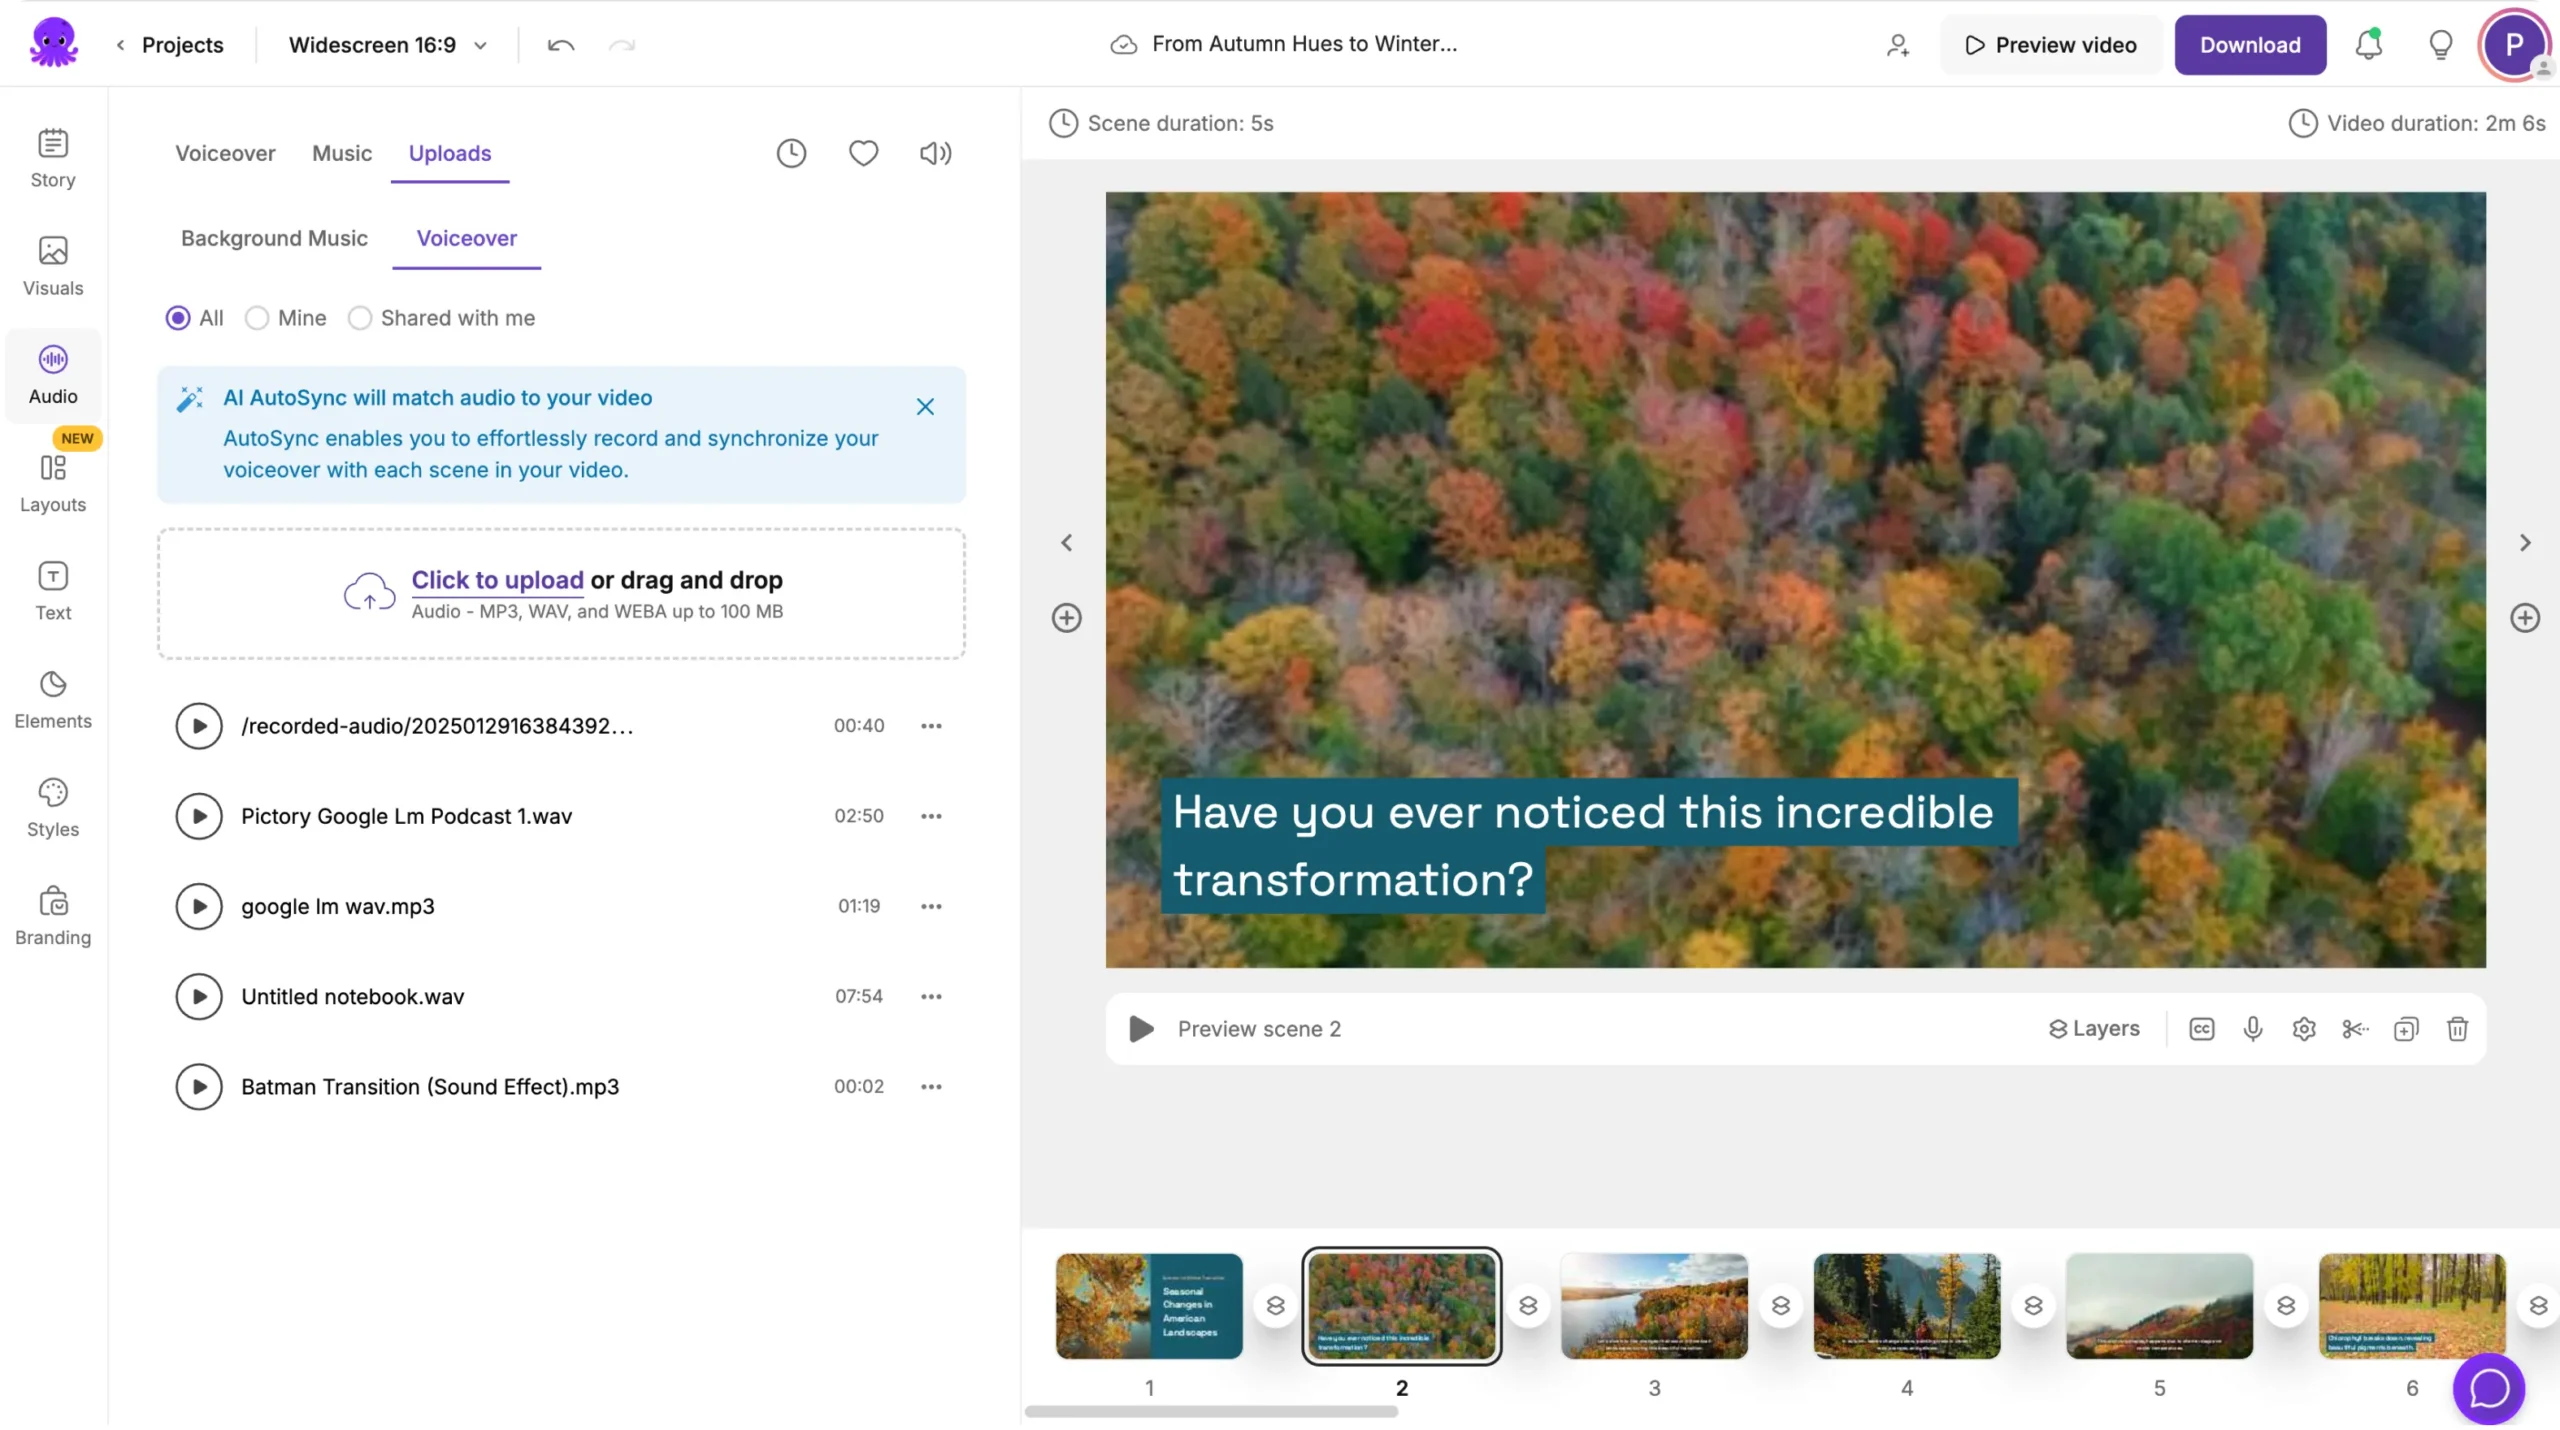Go to next scene using right chevron
Screen dimensions: 2560x1430
(x=2525, y=543)
